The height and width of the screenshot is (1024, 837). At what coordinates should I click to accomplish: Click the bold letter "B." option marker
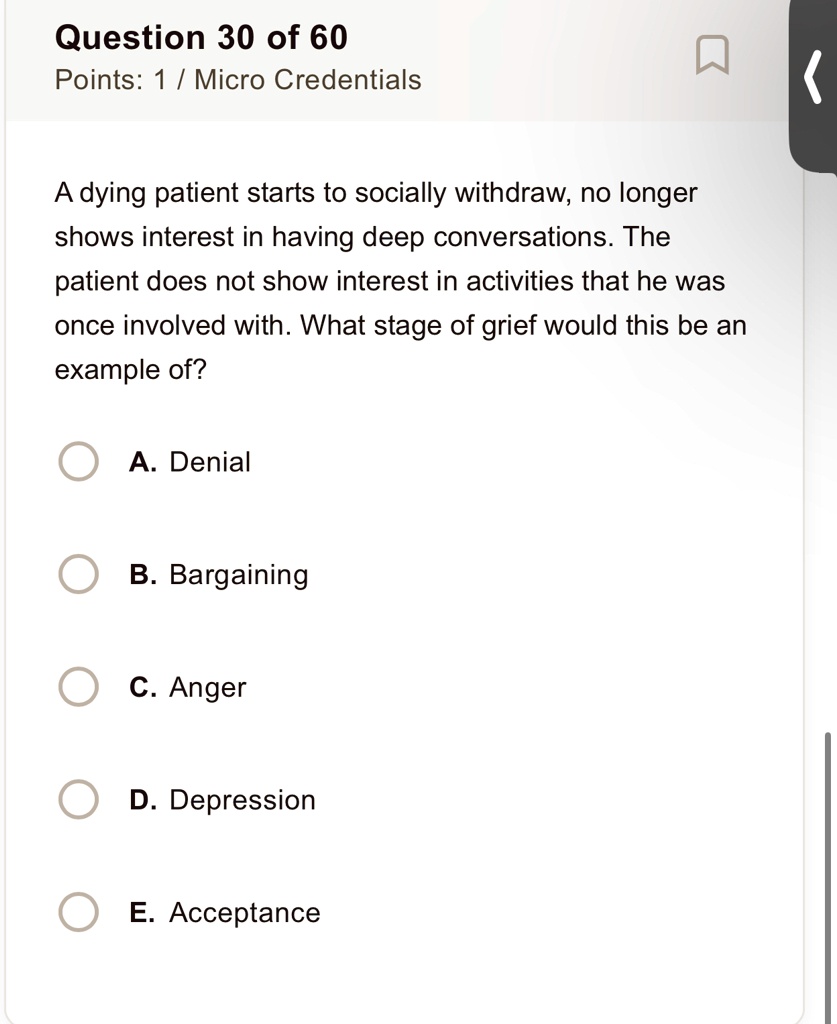coord(143,575)
